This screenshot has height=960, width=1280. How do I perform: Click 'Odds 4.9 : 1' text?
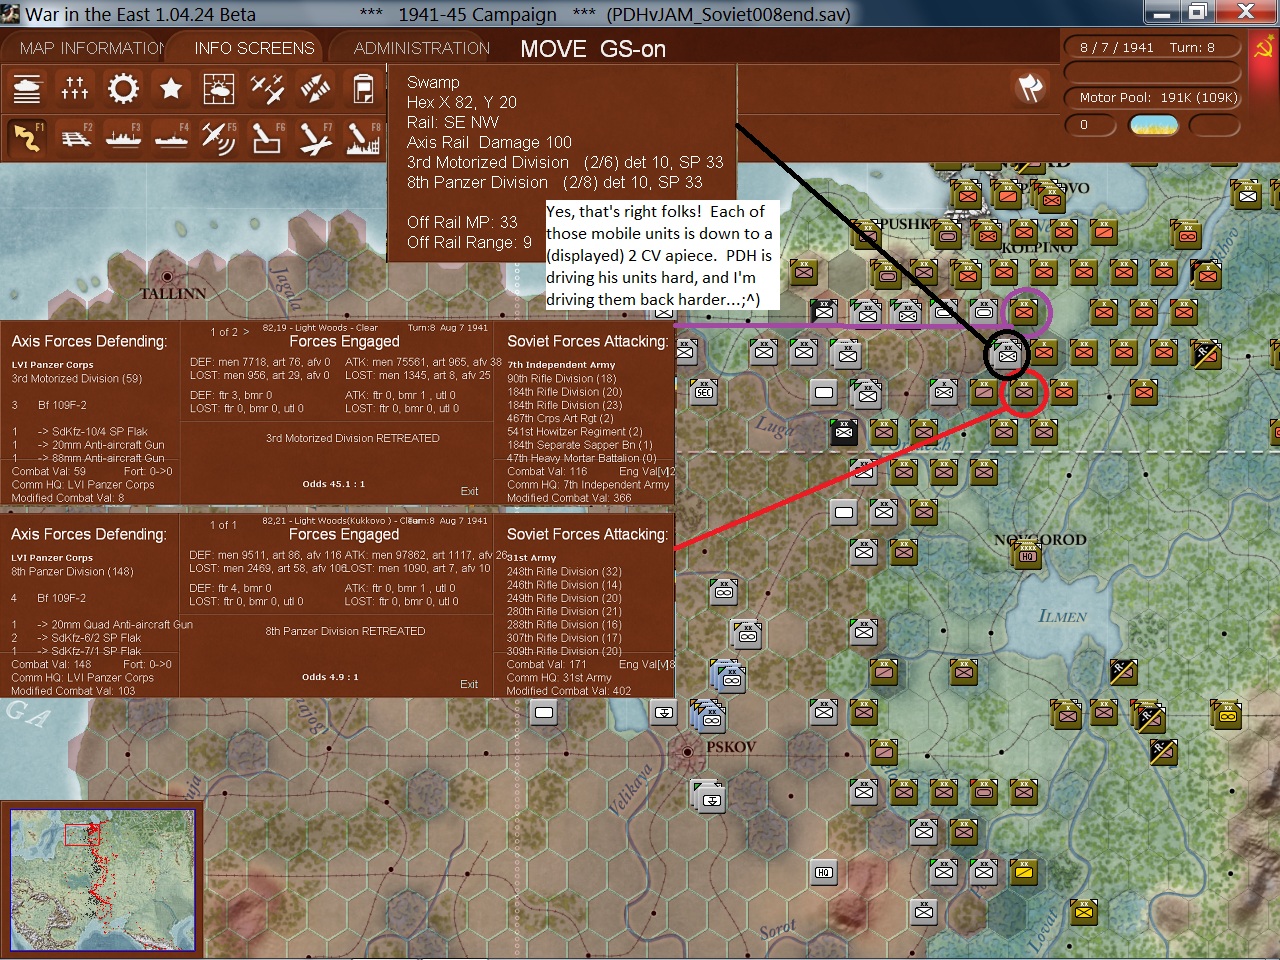[x=330, y=677]
